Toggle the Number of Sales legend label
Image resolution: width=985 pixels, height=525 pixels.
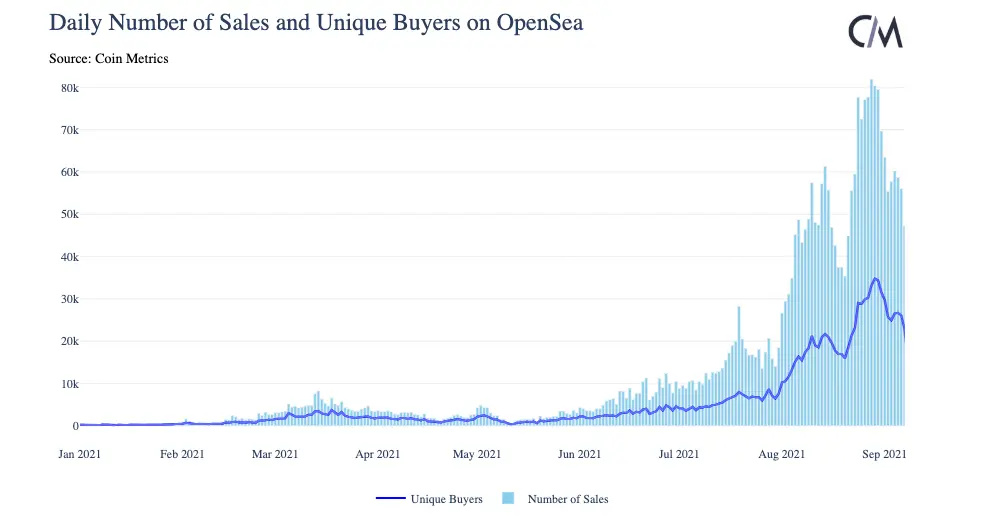pyautogui.click(x=567, y=498)
